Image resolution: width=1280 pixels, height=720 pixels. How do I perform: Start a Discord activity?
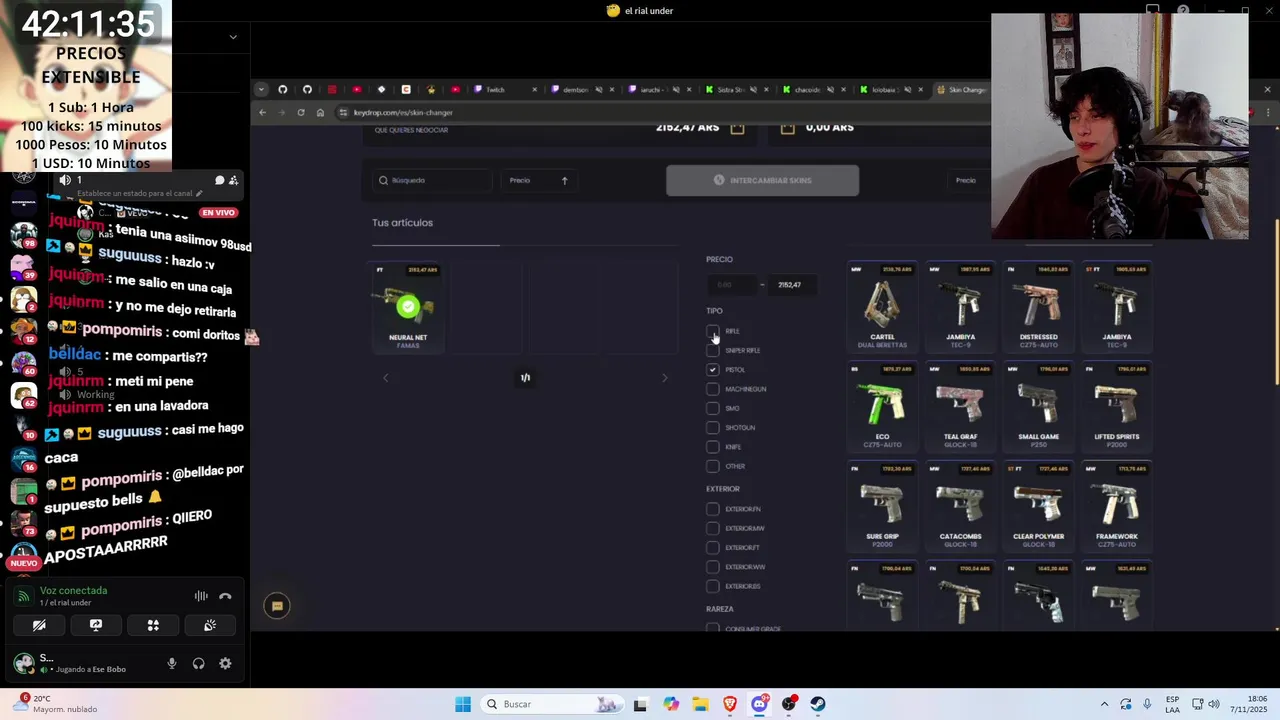pos(153,625)
